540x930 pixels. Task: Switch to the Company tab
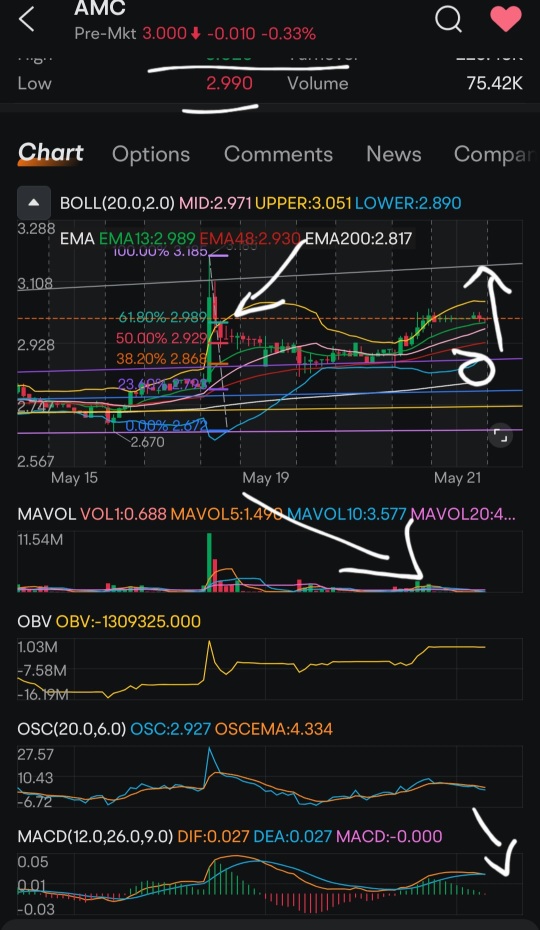[493, 154]
